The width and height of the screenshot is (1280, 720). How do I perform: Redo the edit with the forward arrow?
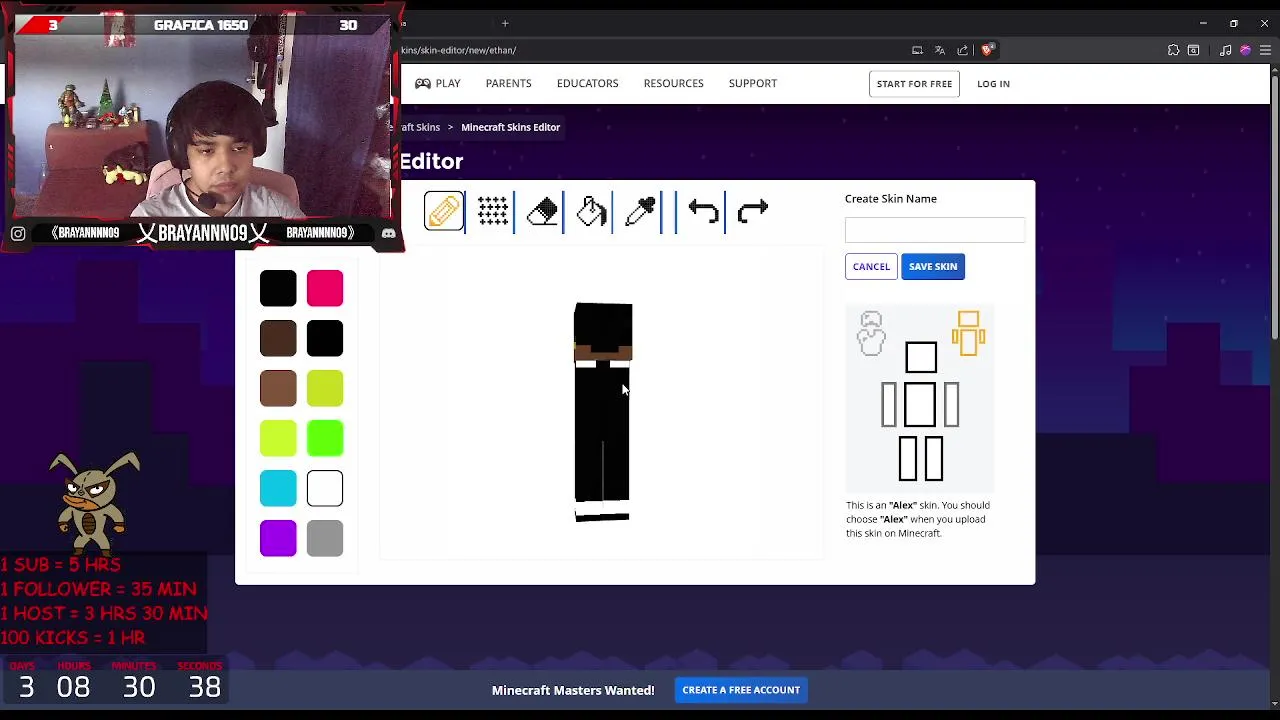tap(752, 211)
